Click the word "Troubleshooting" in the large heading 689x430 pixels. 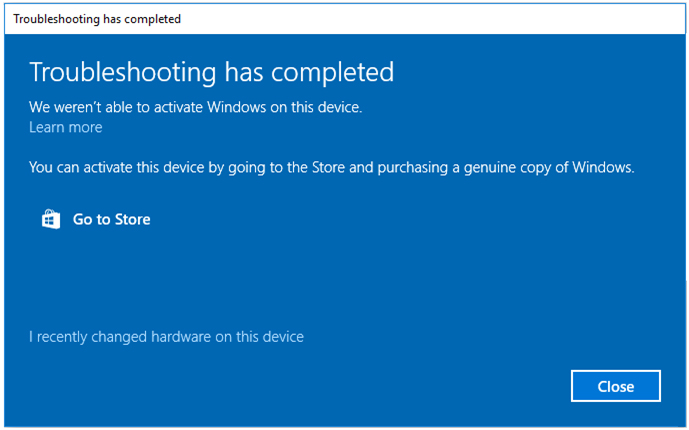coord(123,72)
